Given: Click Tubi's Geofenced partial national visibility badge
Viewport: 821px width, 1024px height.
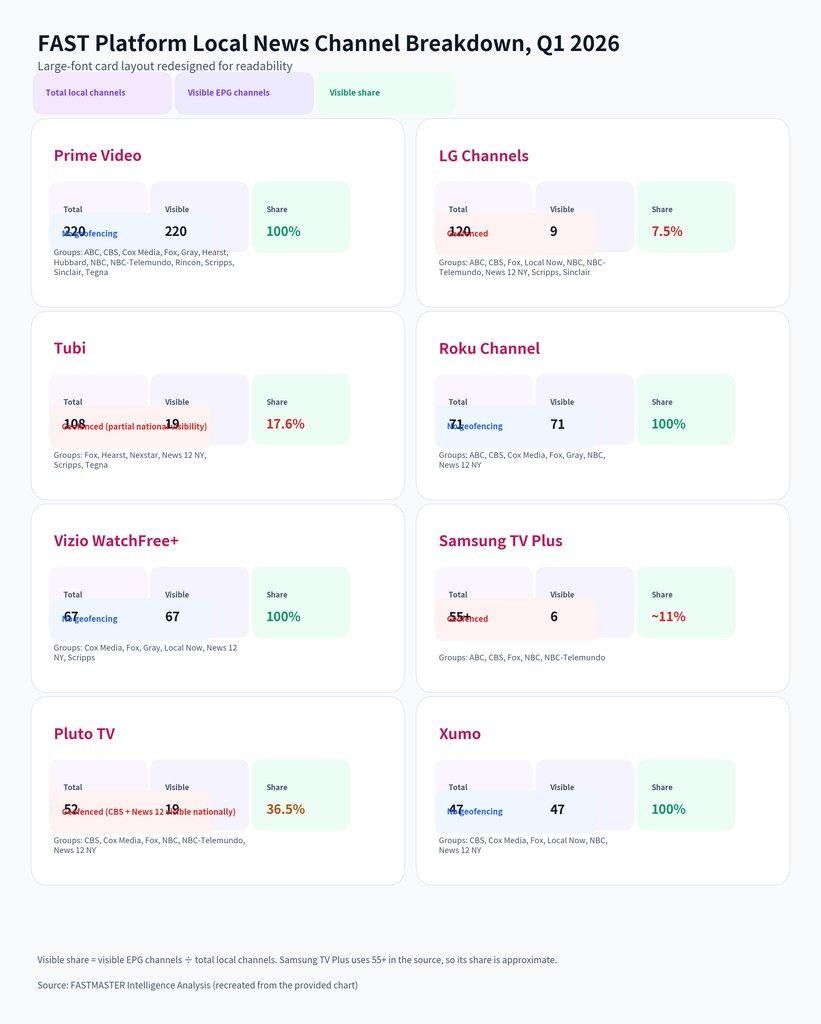Looking at the screenshot, I should pyautogui.click(x=130, y=427).
